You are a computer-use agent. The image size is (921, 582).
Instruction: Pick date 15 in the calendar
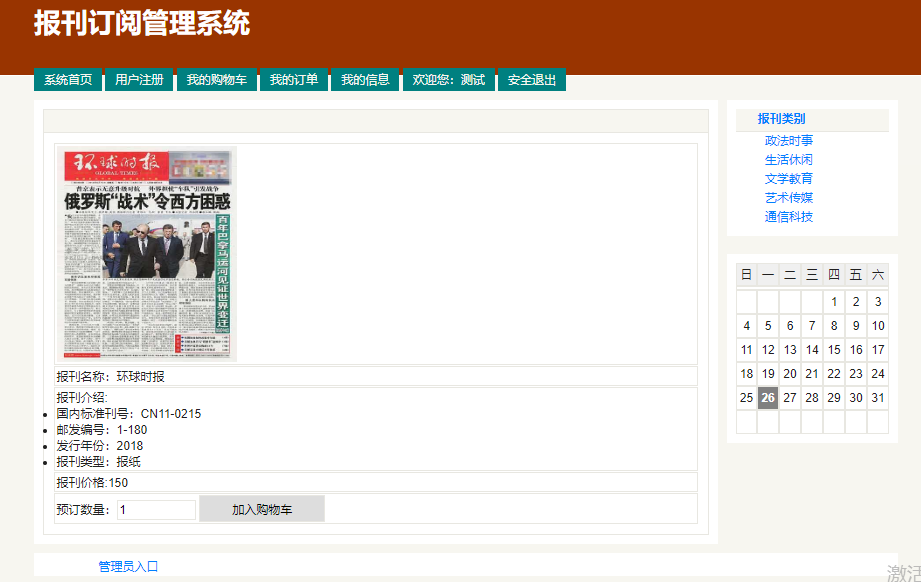coord(834,350)
